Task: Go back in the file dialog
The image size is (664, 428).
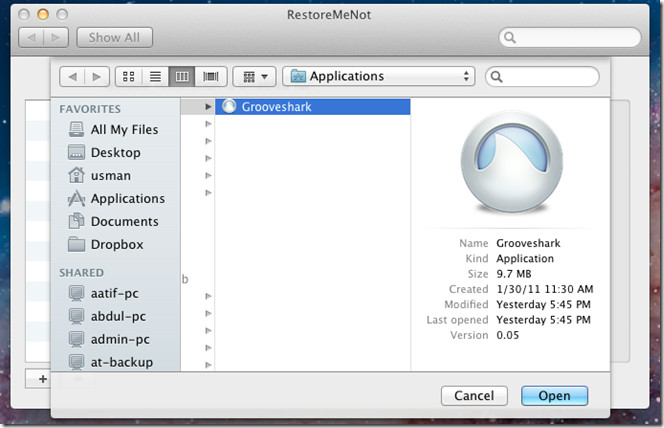Action: [72, 77]
